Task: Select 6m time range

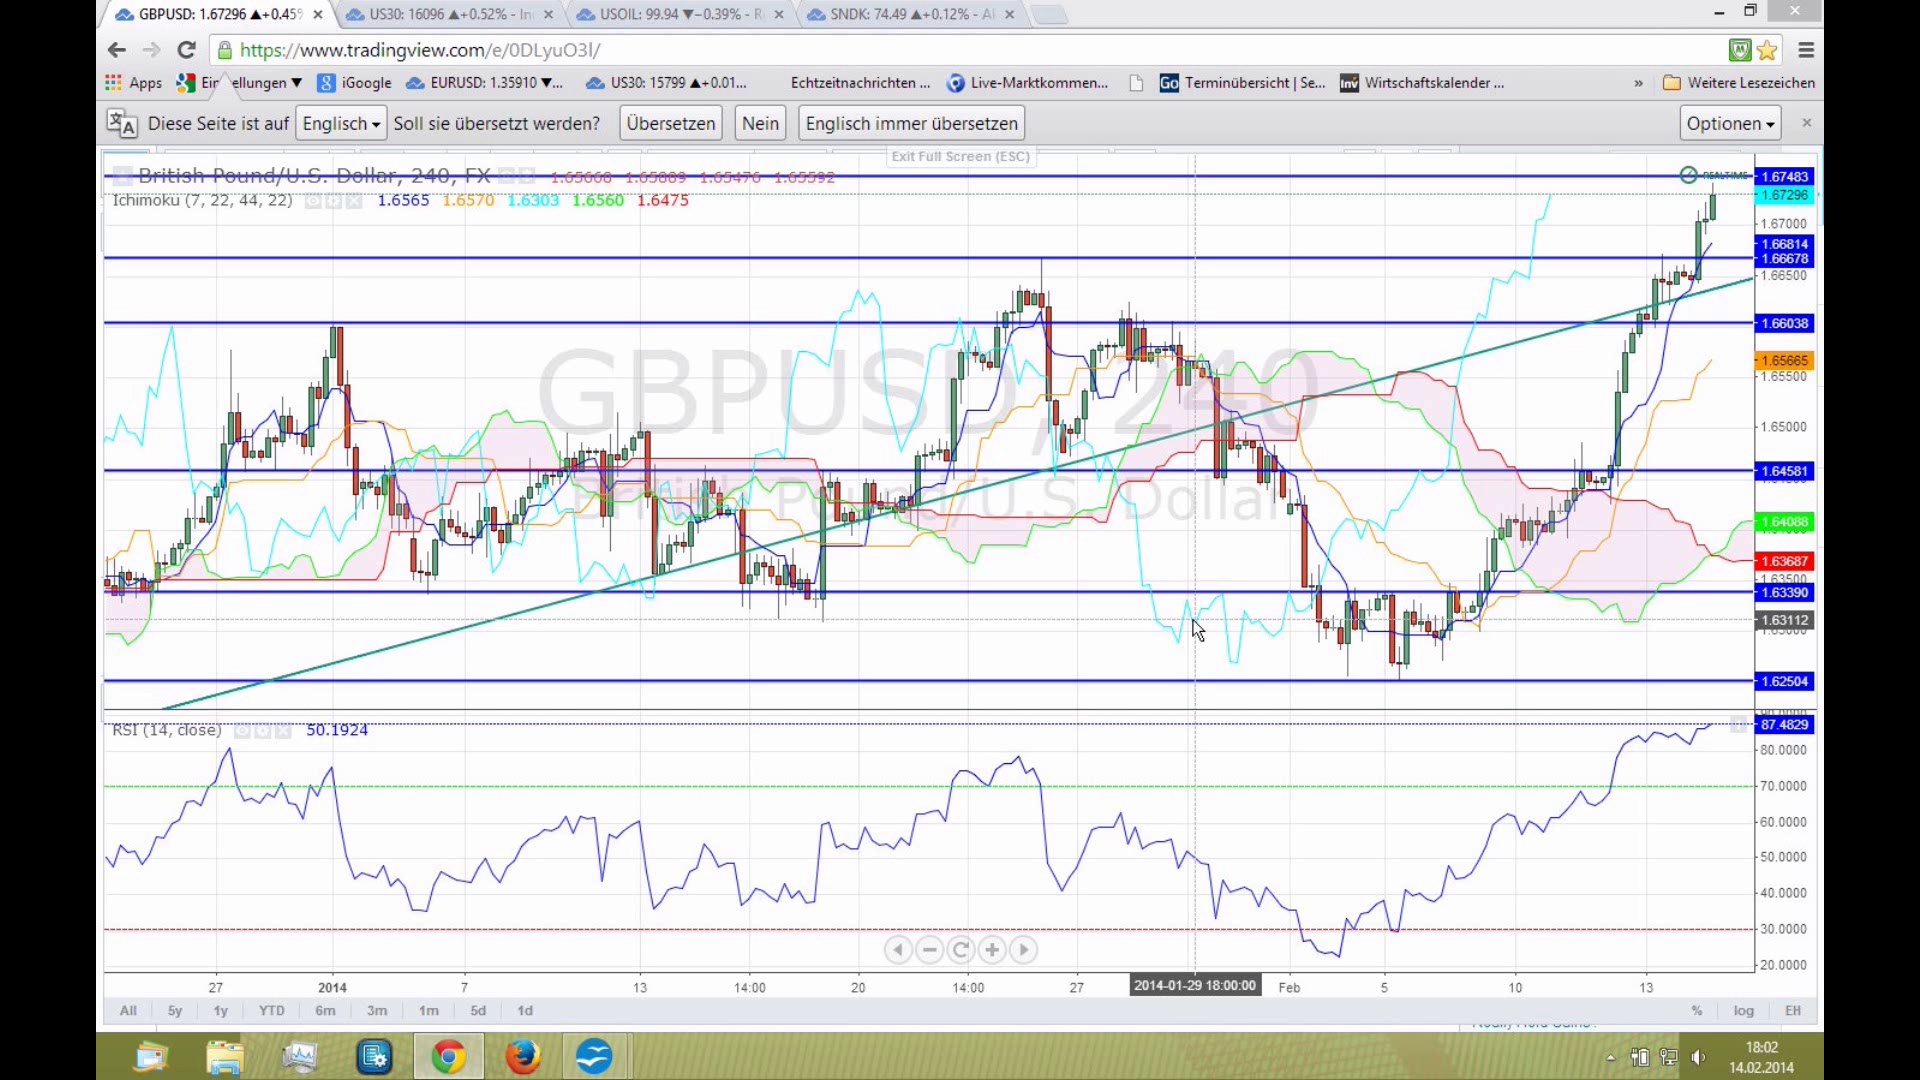Action: [x=325, y=1011]
